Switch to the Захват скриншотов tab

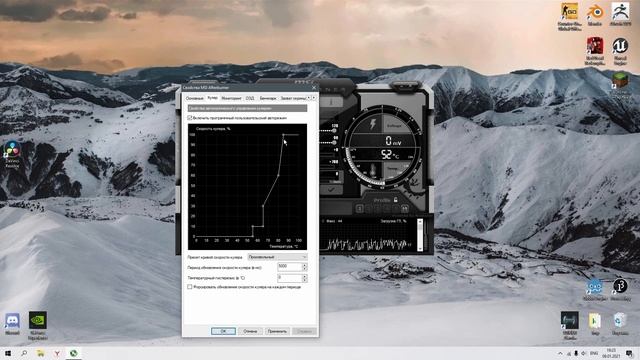(293, 98)
